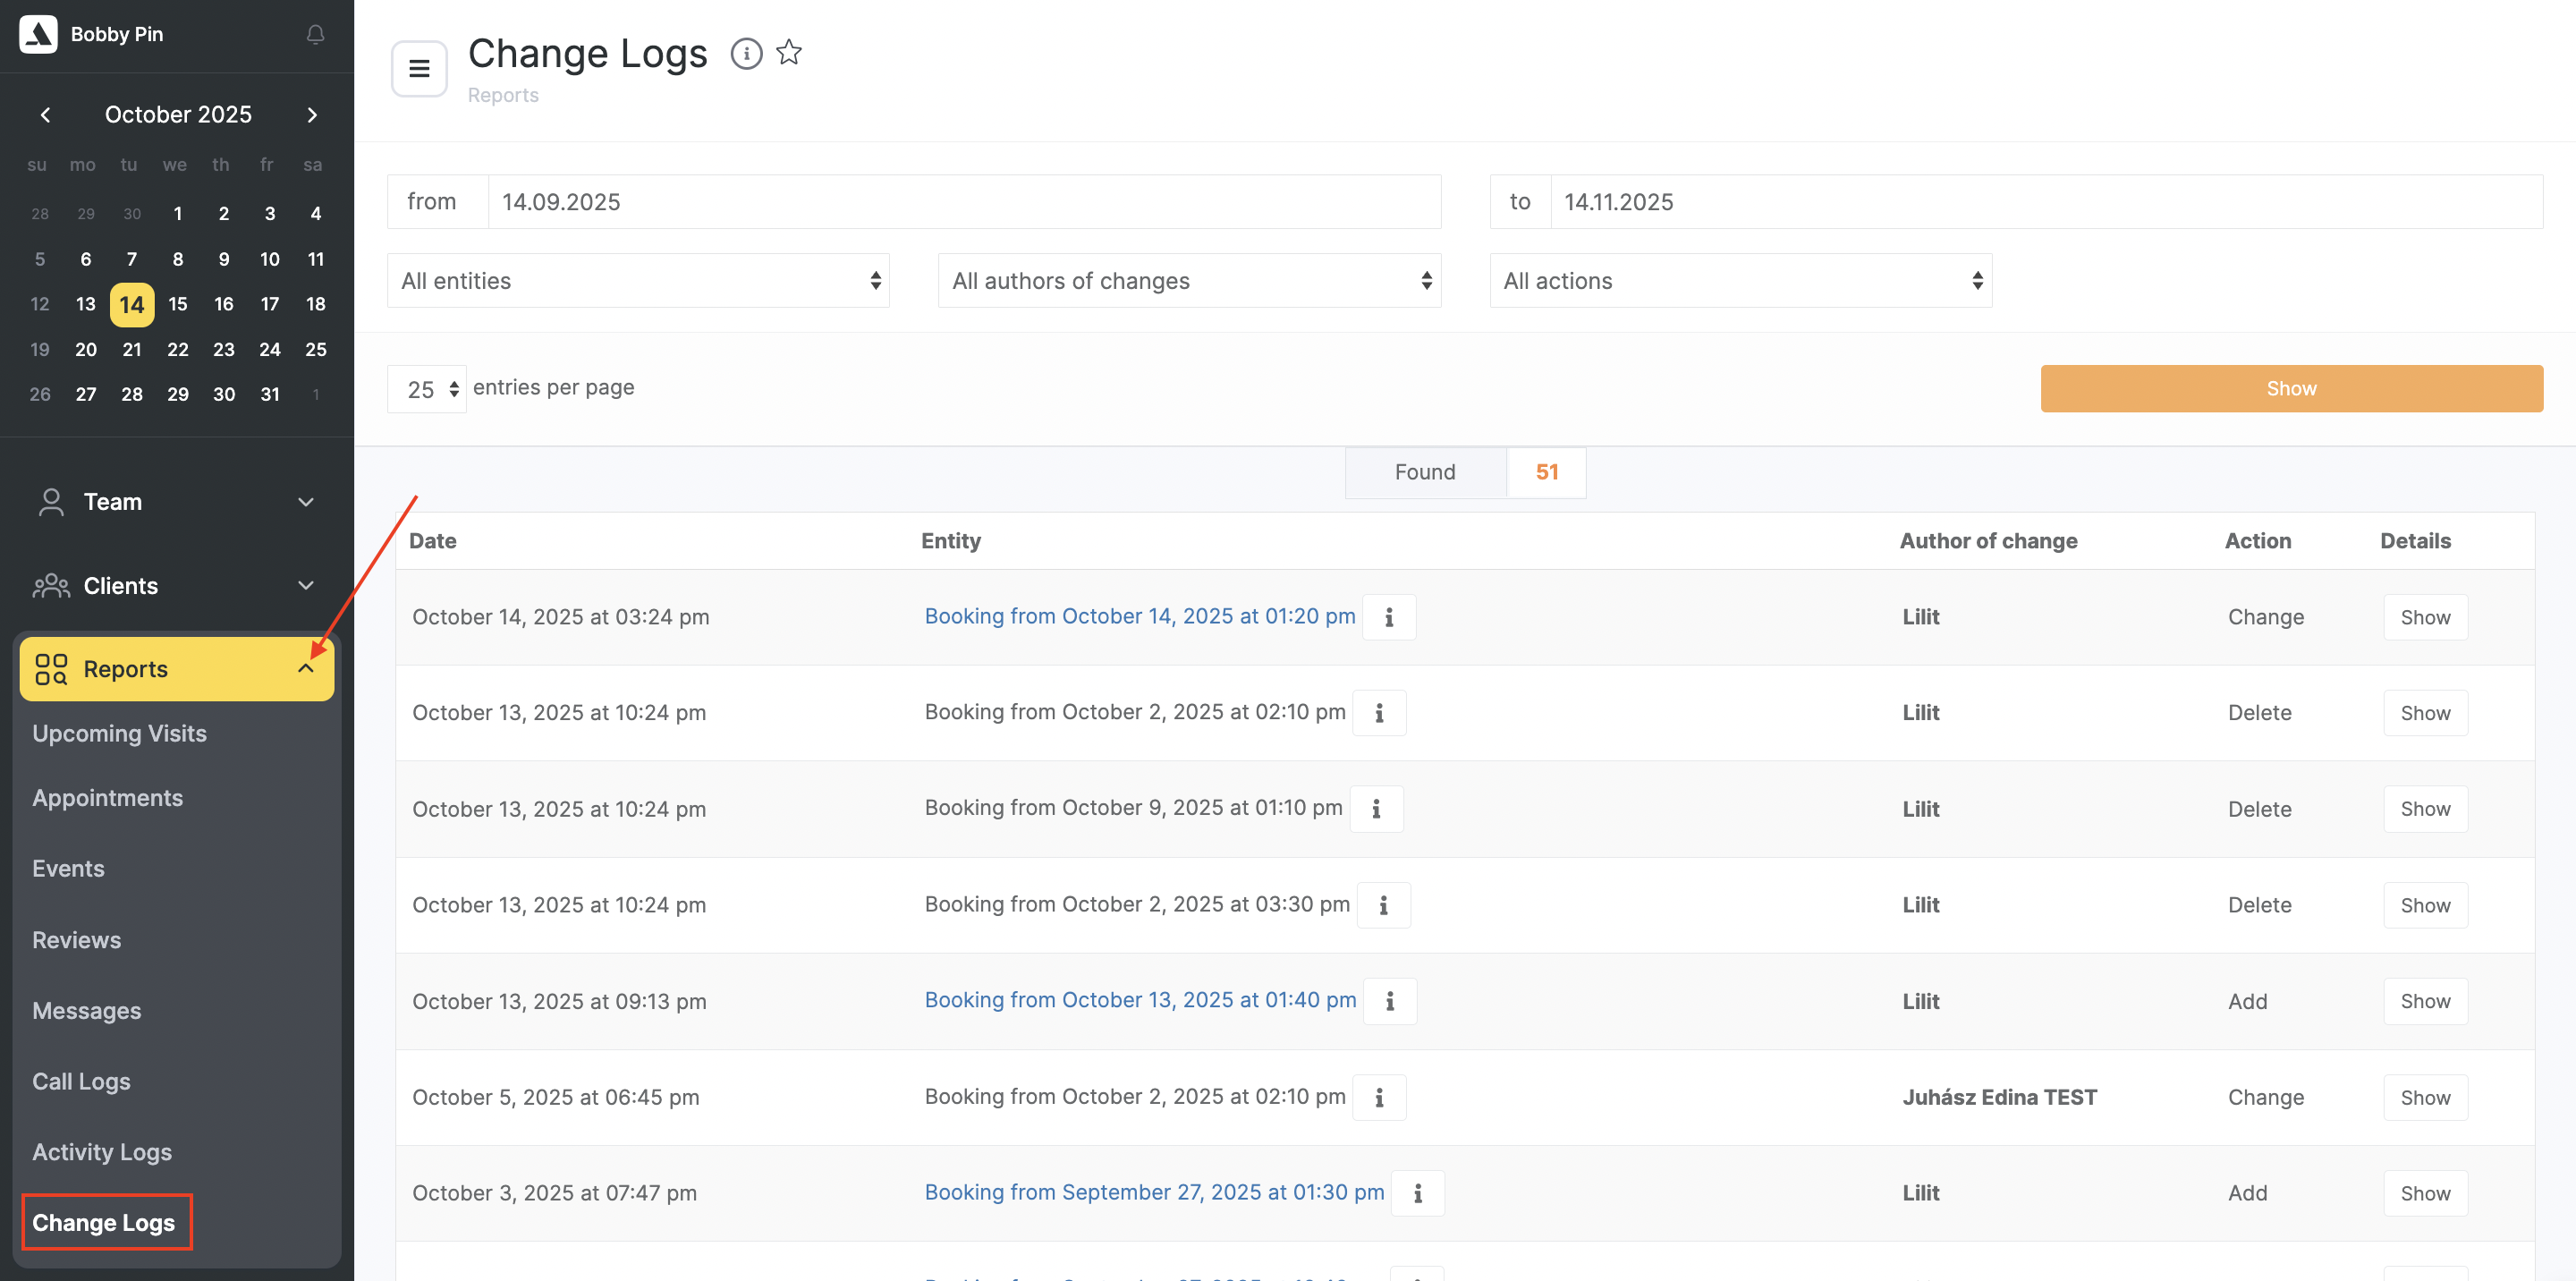The image size is (2576, 1281).
Task: Click the from date input field
Action: pyautogui.click(x=963, y=202)
